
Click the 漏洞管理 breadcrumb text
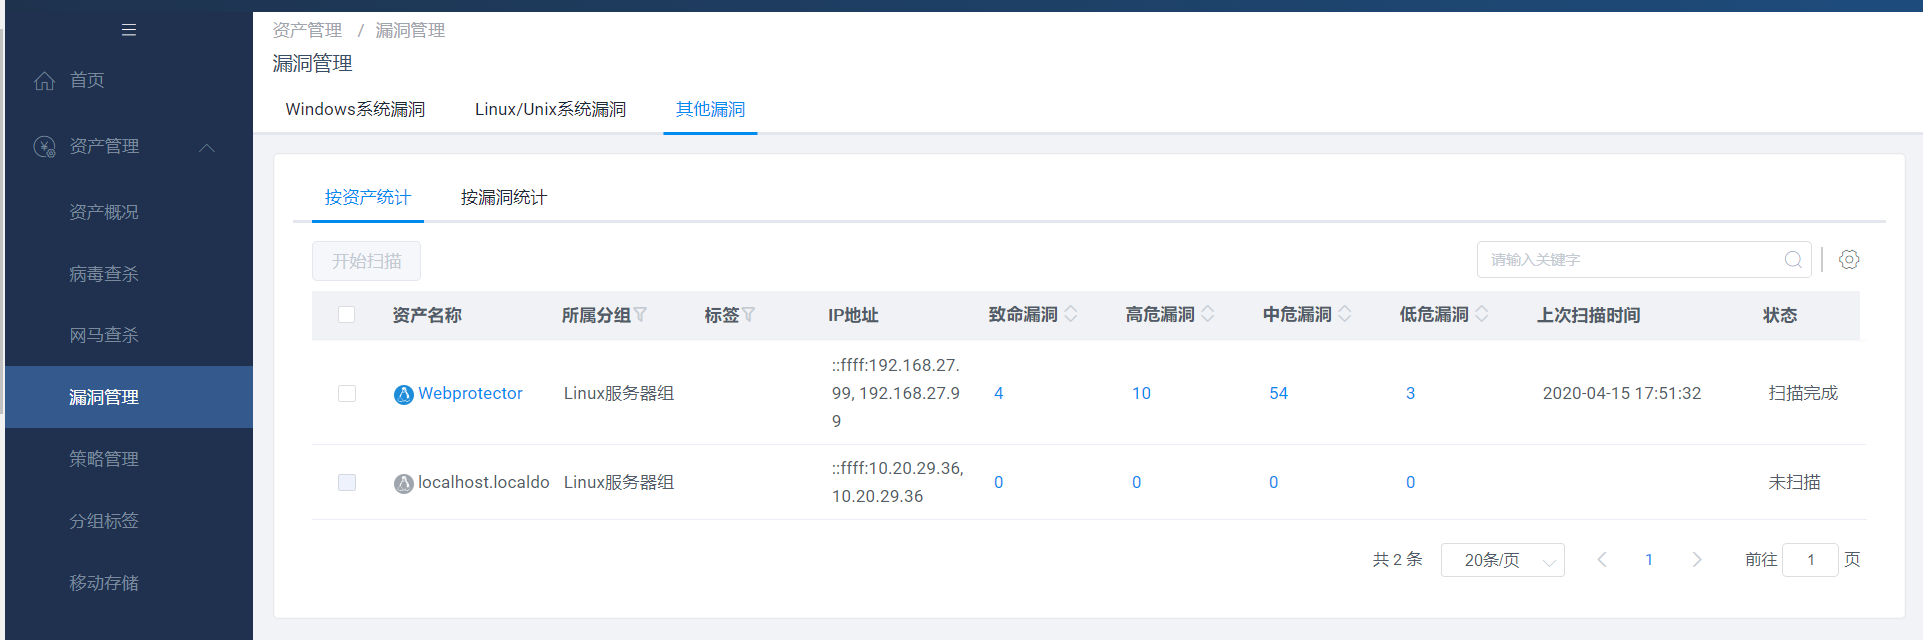tap(410, 30)
